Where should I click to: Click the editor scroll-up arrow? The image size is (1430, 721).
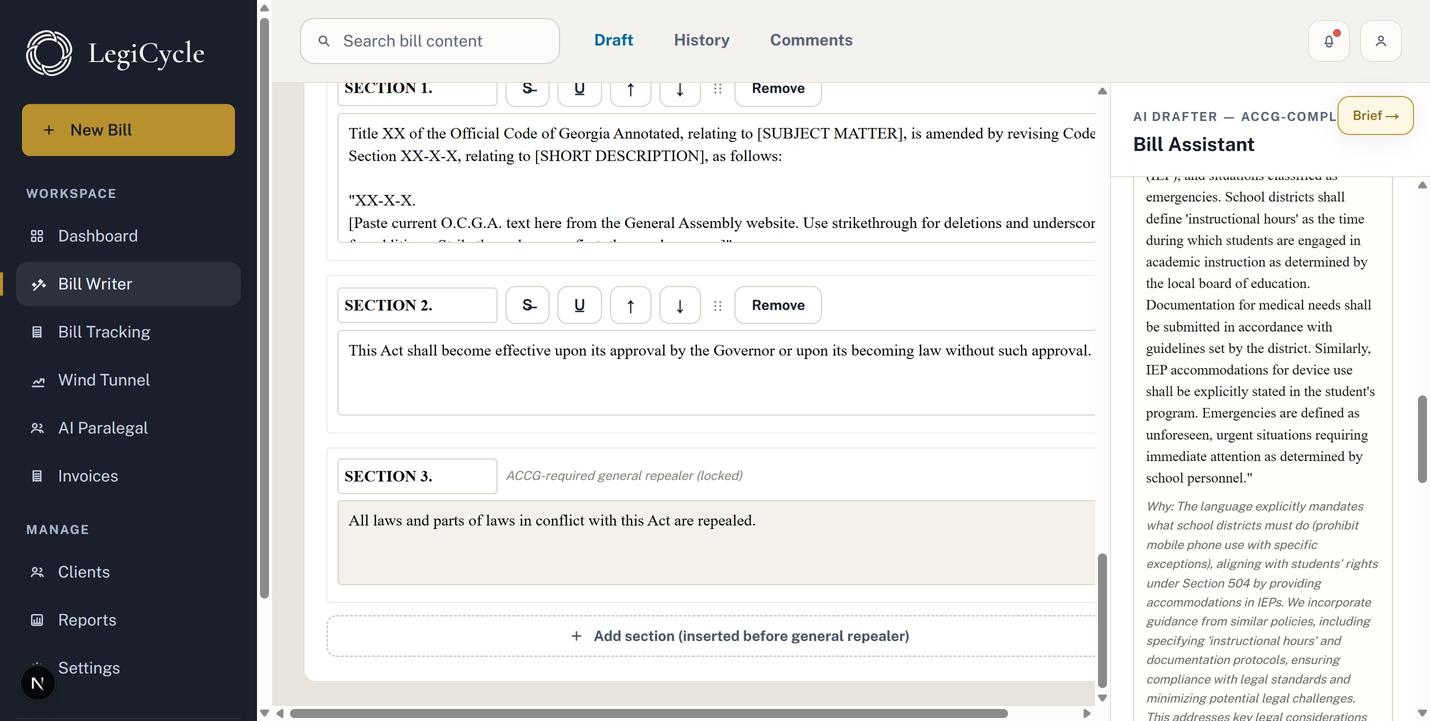coord(1102,91)
